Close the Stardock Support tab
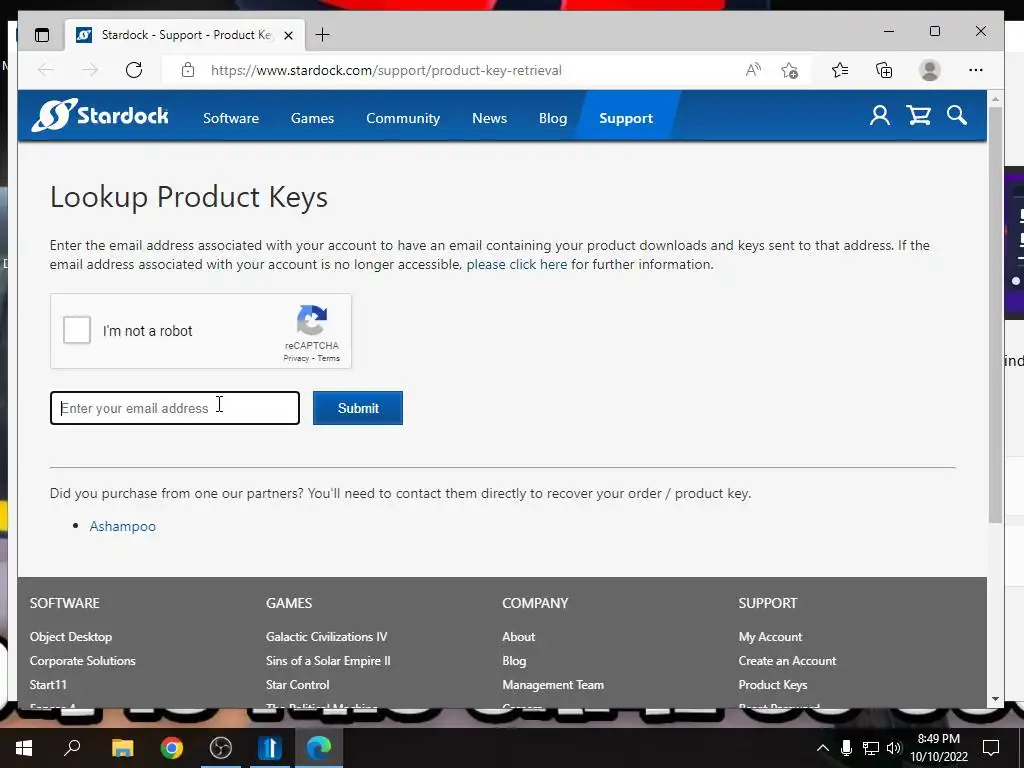The image size is (1024, 768). click(288, 35)
